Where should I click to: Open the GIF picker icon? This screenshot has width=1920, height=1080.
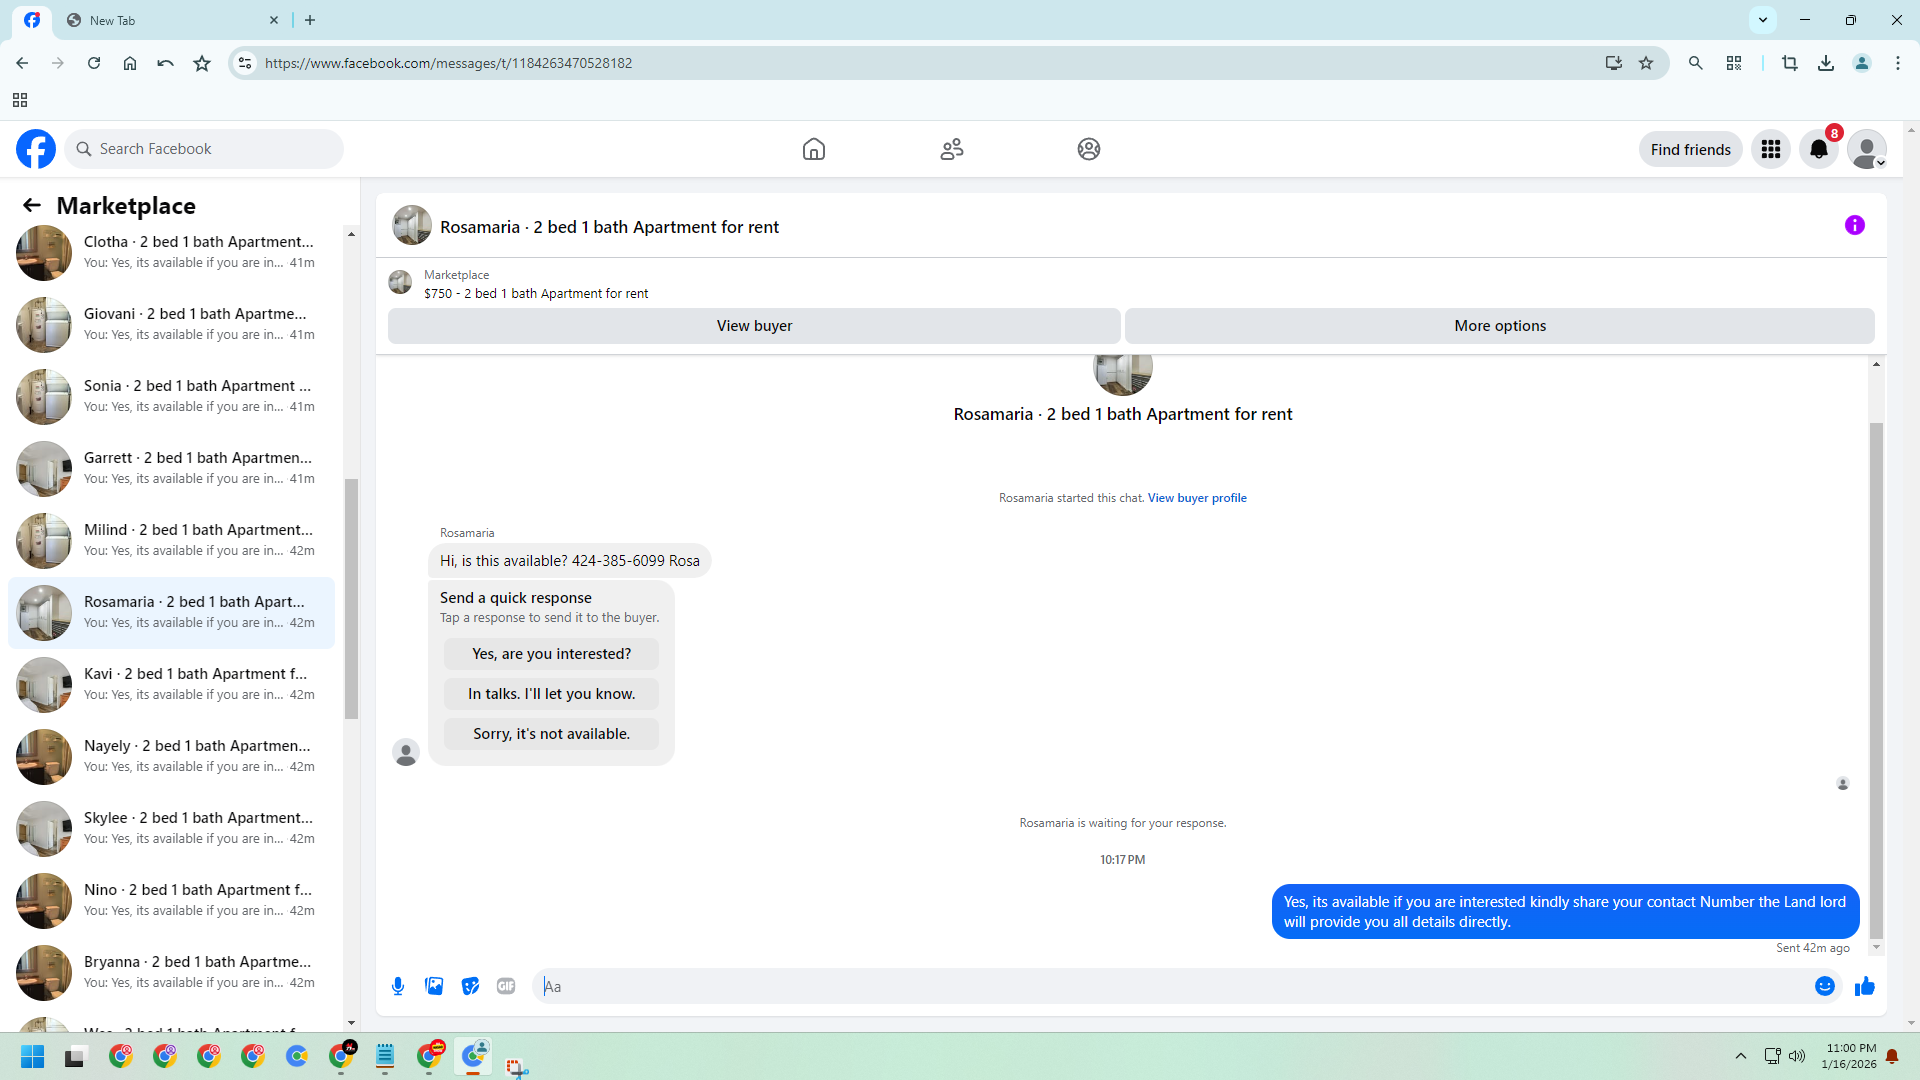(x=506, y=986)
